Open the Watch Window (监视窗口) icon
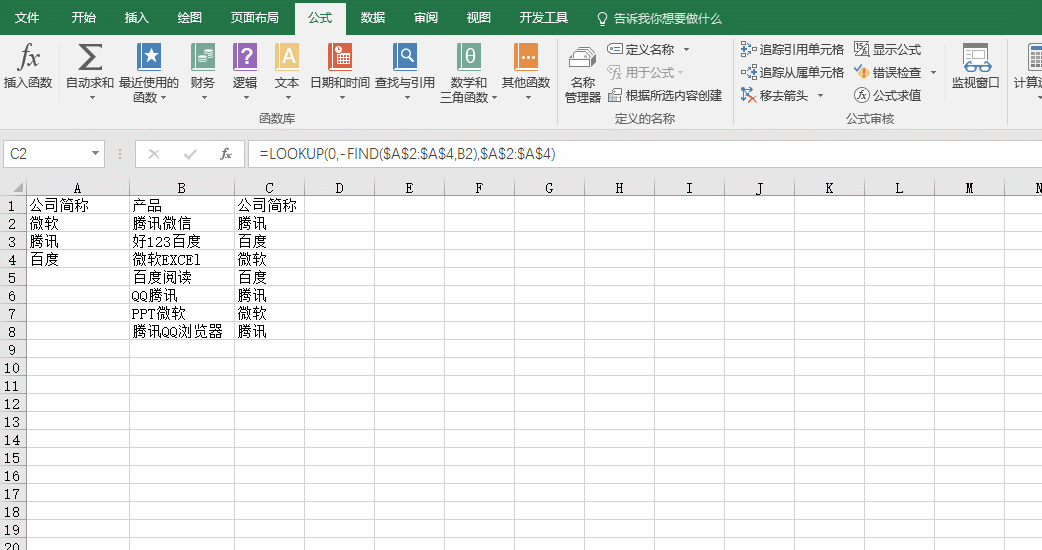This screenshot has height=550, width=1042. pyautogui.click(x=975, y=62)
